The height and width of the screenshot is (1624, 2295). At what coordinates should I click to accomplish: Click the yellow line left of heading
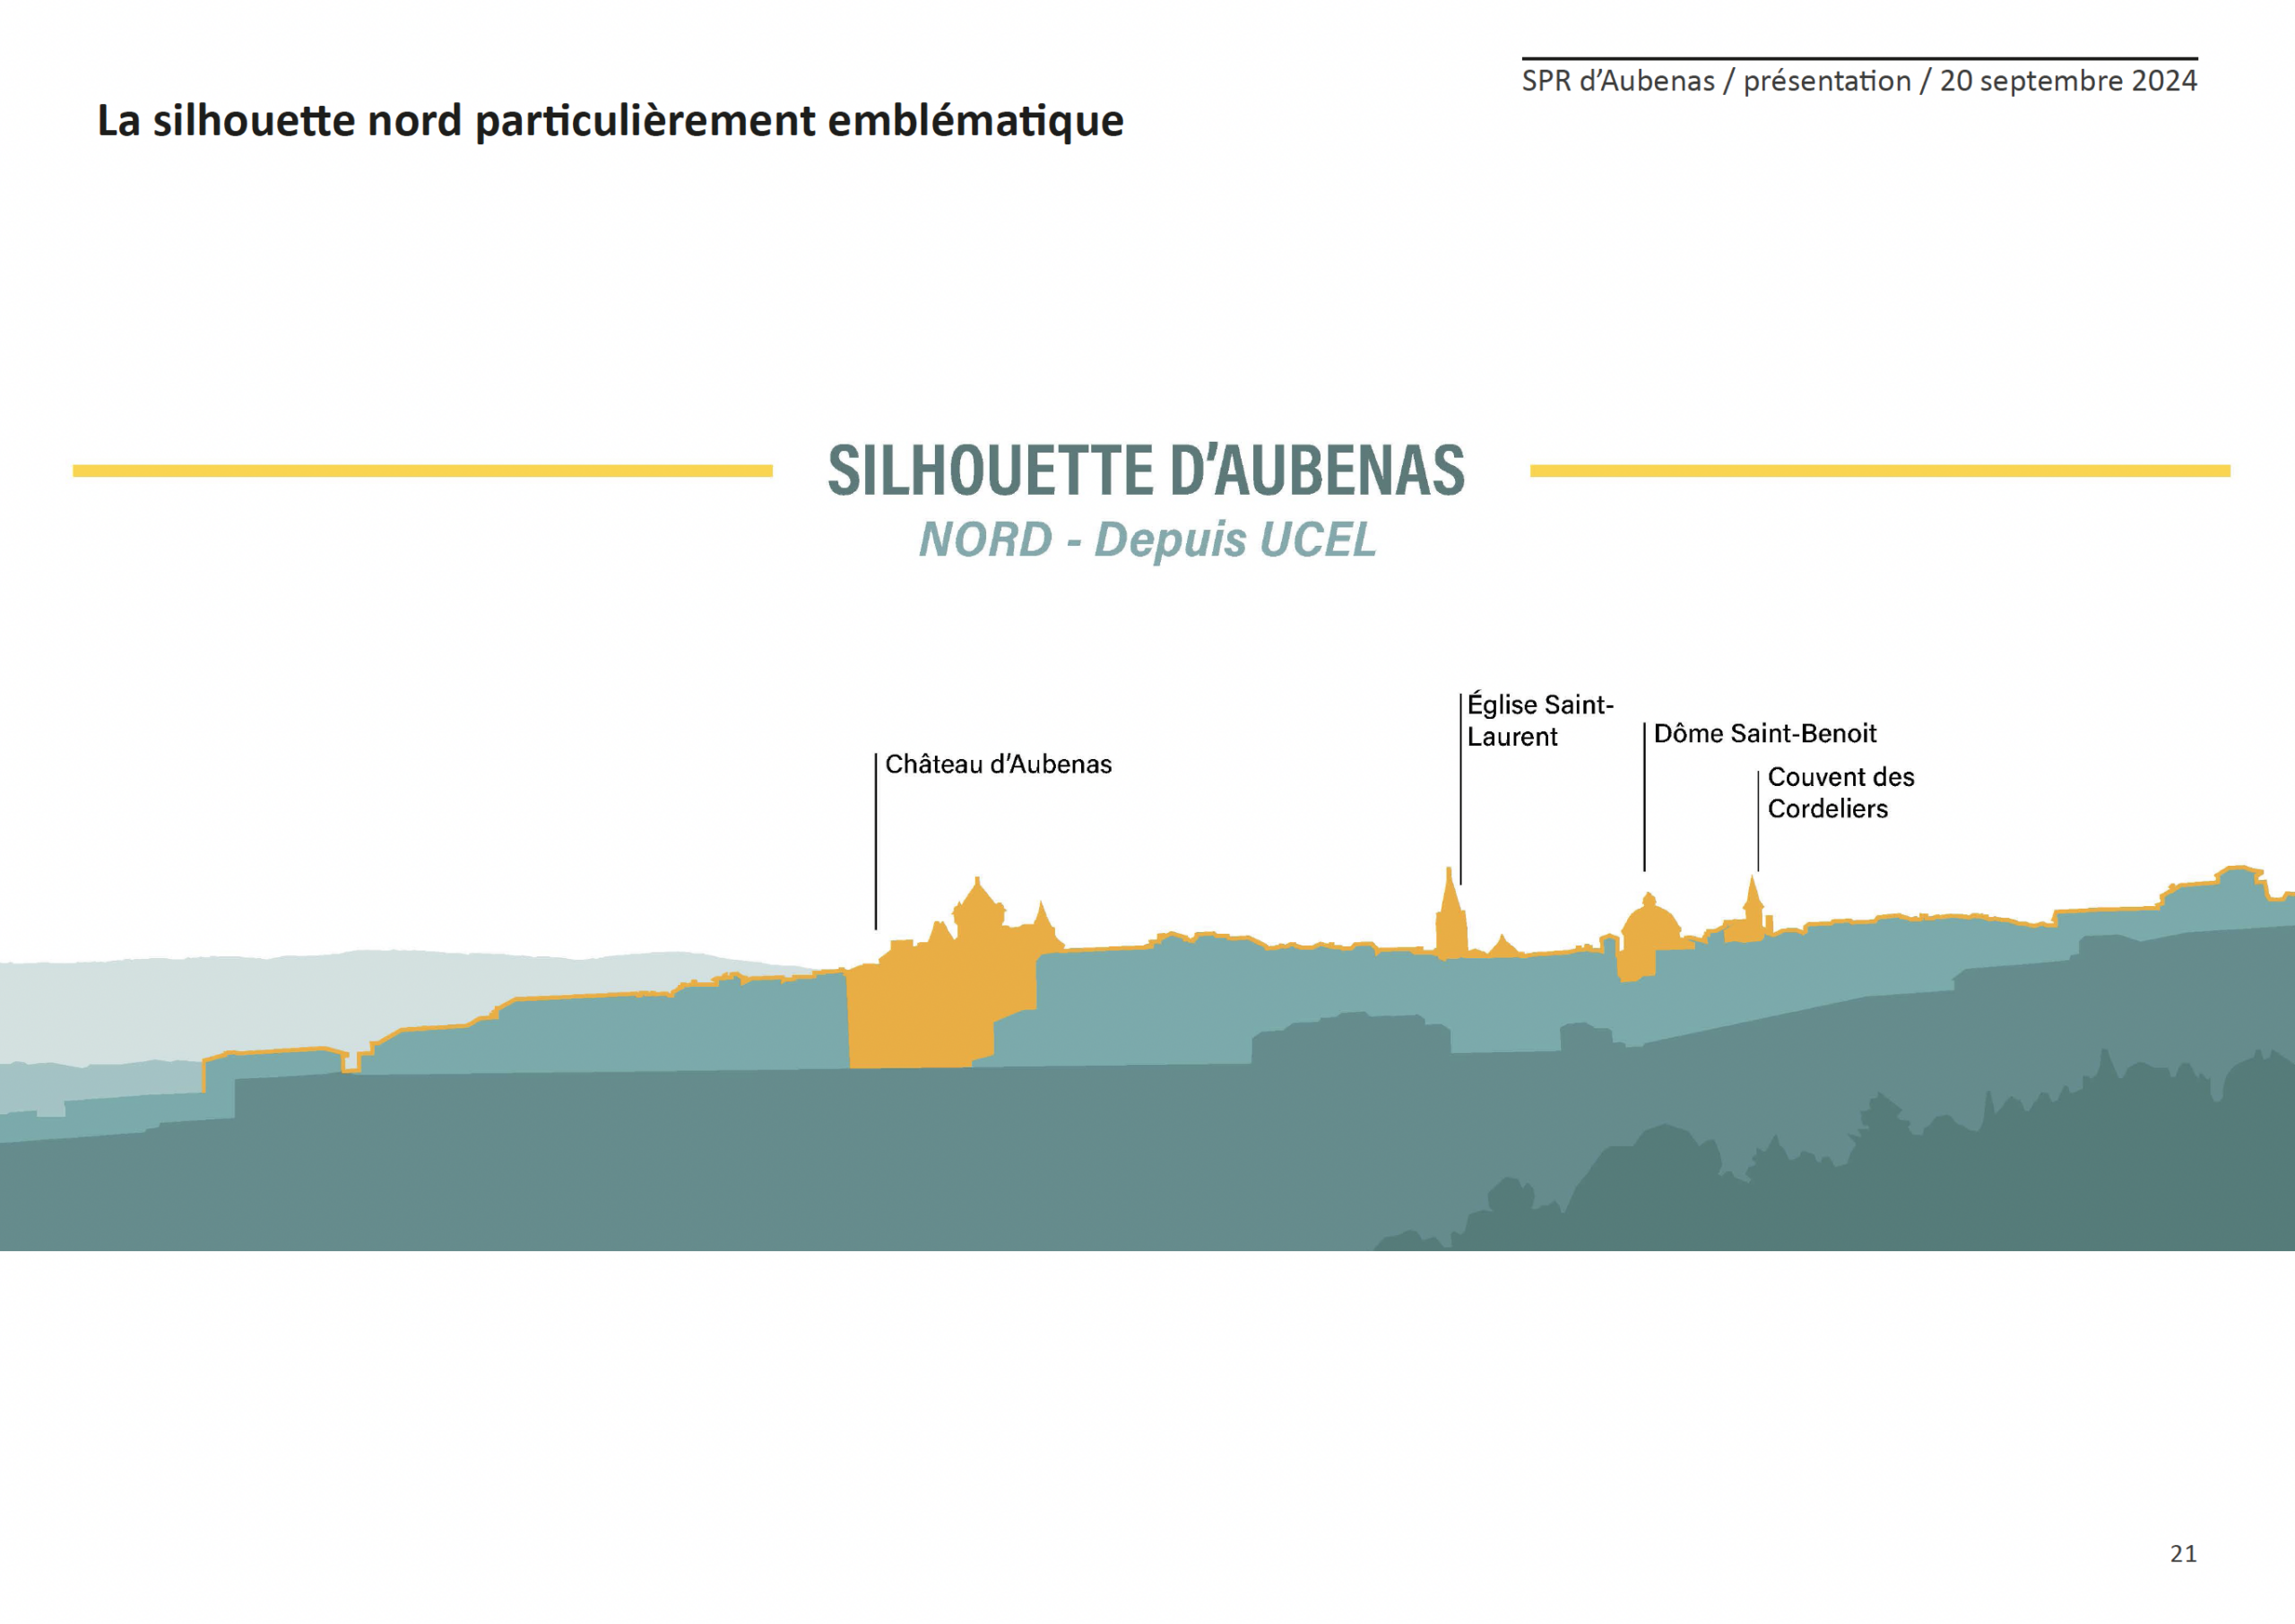point(422,471)
